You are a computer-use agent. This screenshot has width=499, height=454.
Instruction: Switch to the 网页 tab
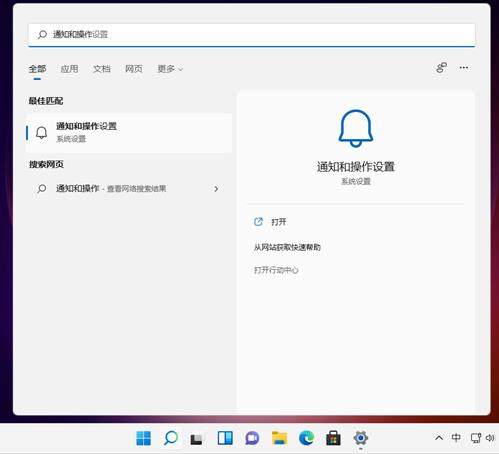[x=134, y=69]
